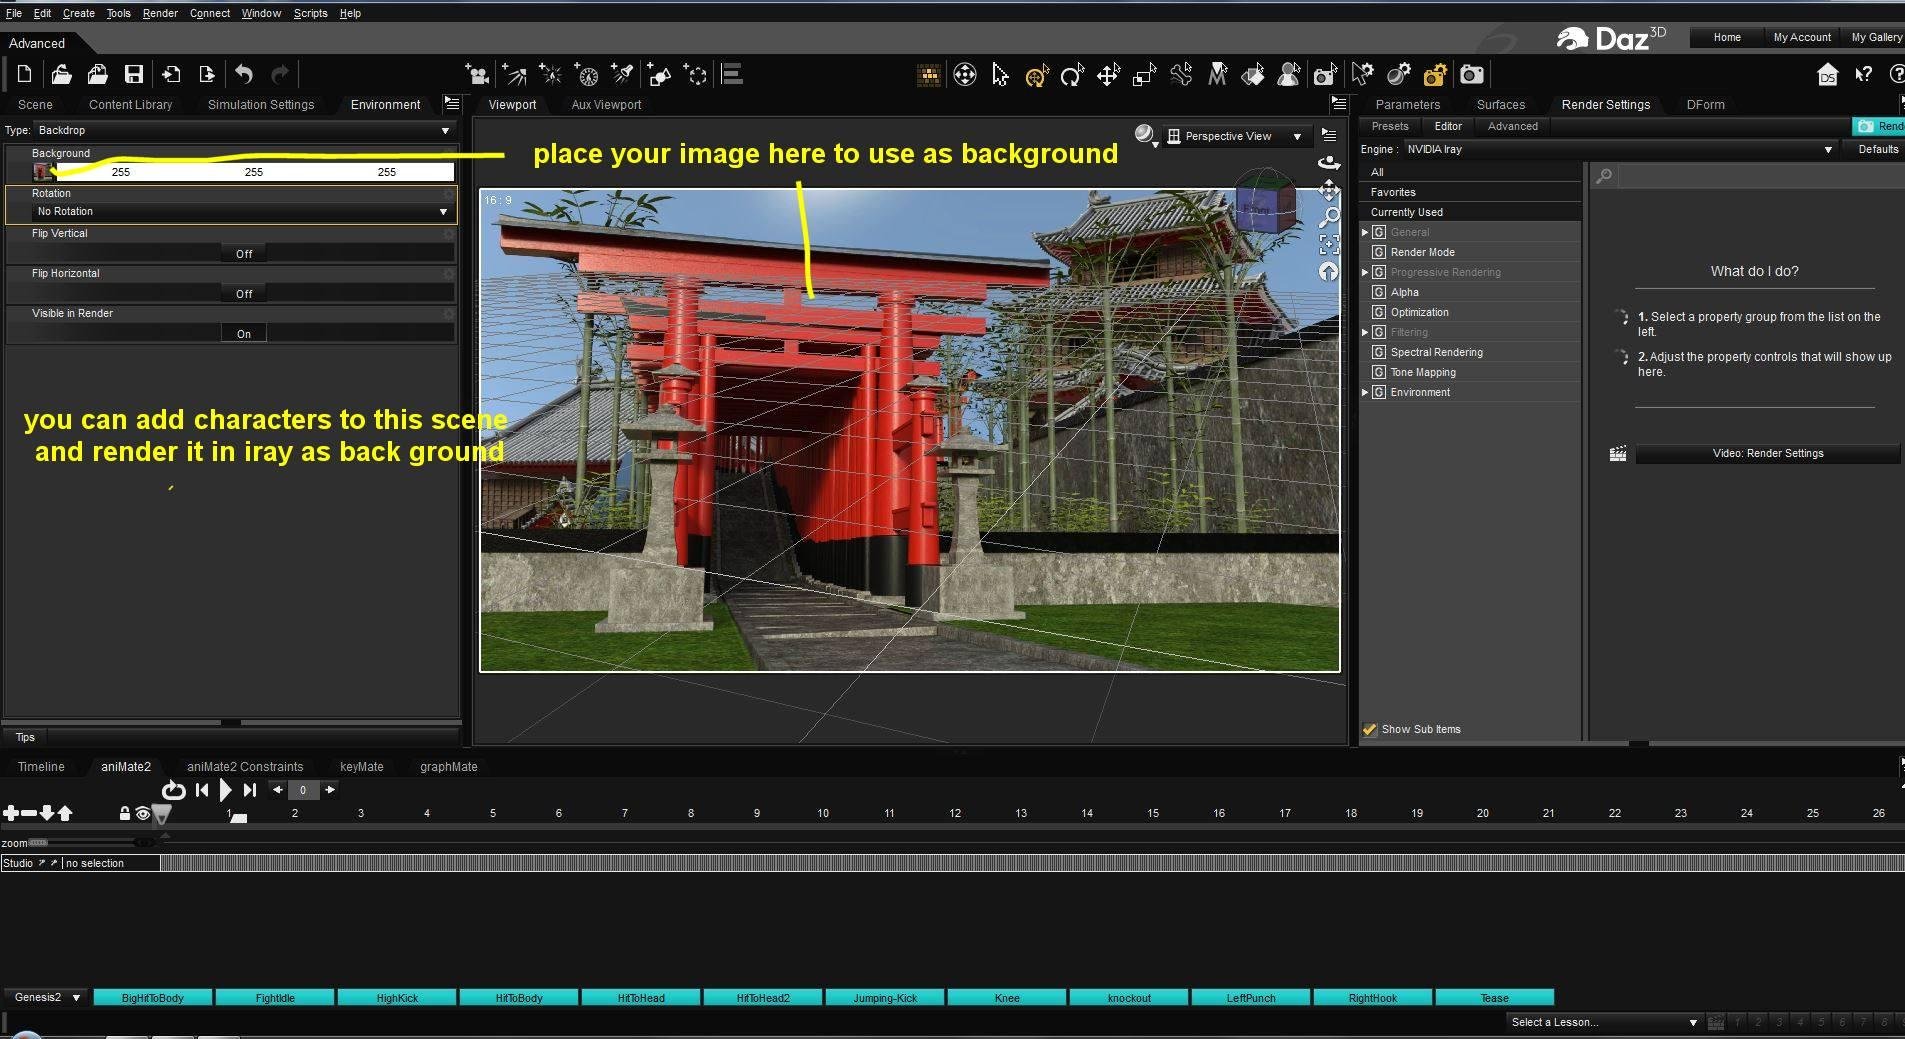This screenshot has width=1905, height=1039.
Task: Create a new camera from the toolbar
Action: click(x=478, y=74)
